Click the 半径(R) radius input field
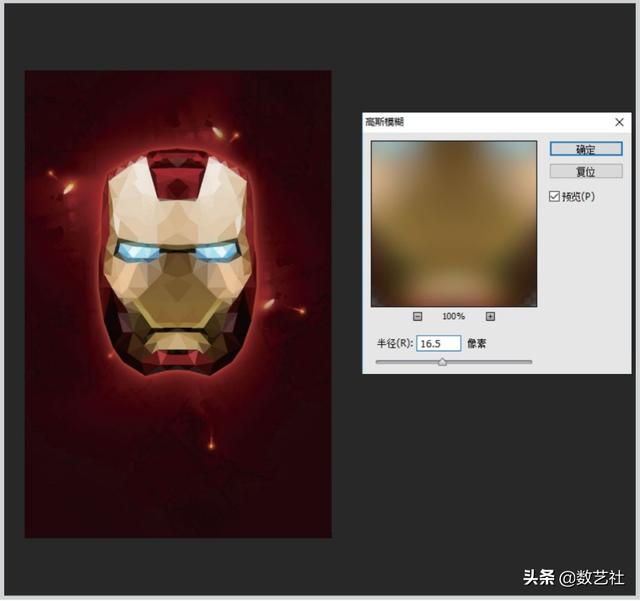Image resolution: width=640 pixels, height=601 pixels. point(438,343)
